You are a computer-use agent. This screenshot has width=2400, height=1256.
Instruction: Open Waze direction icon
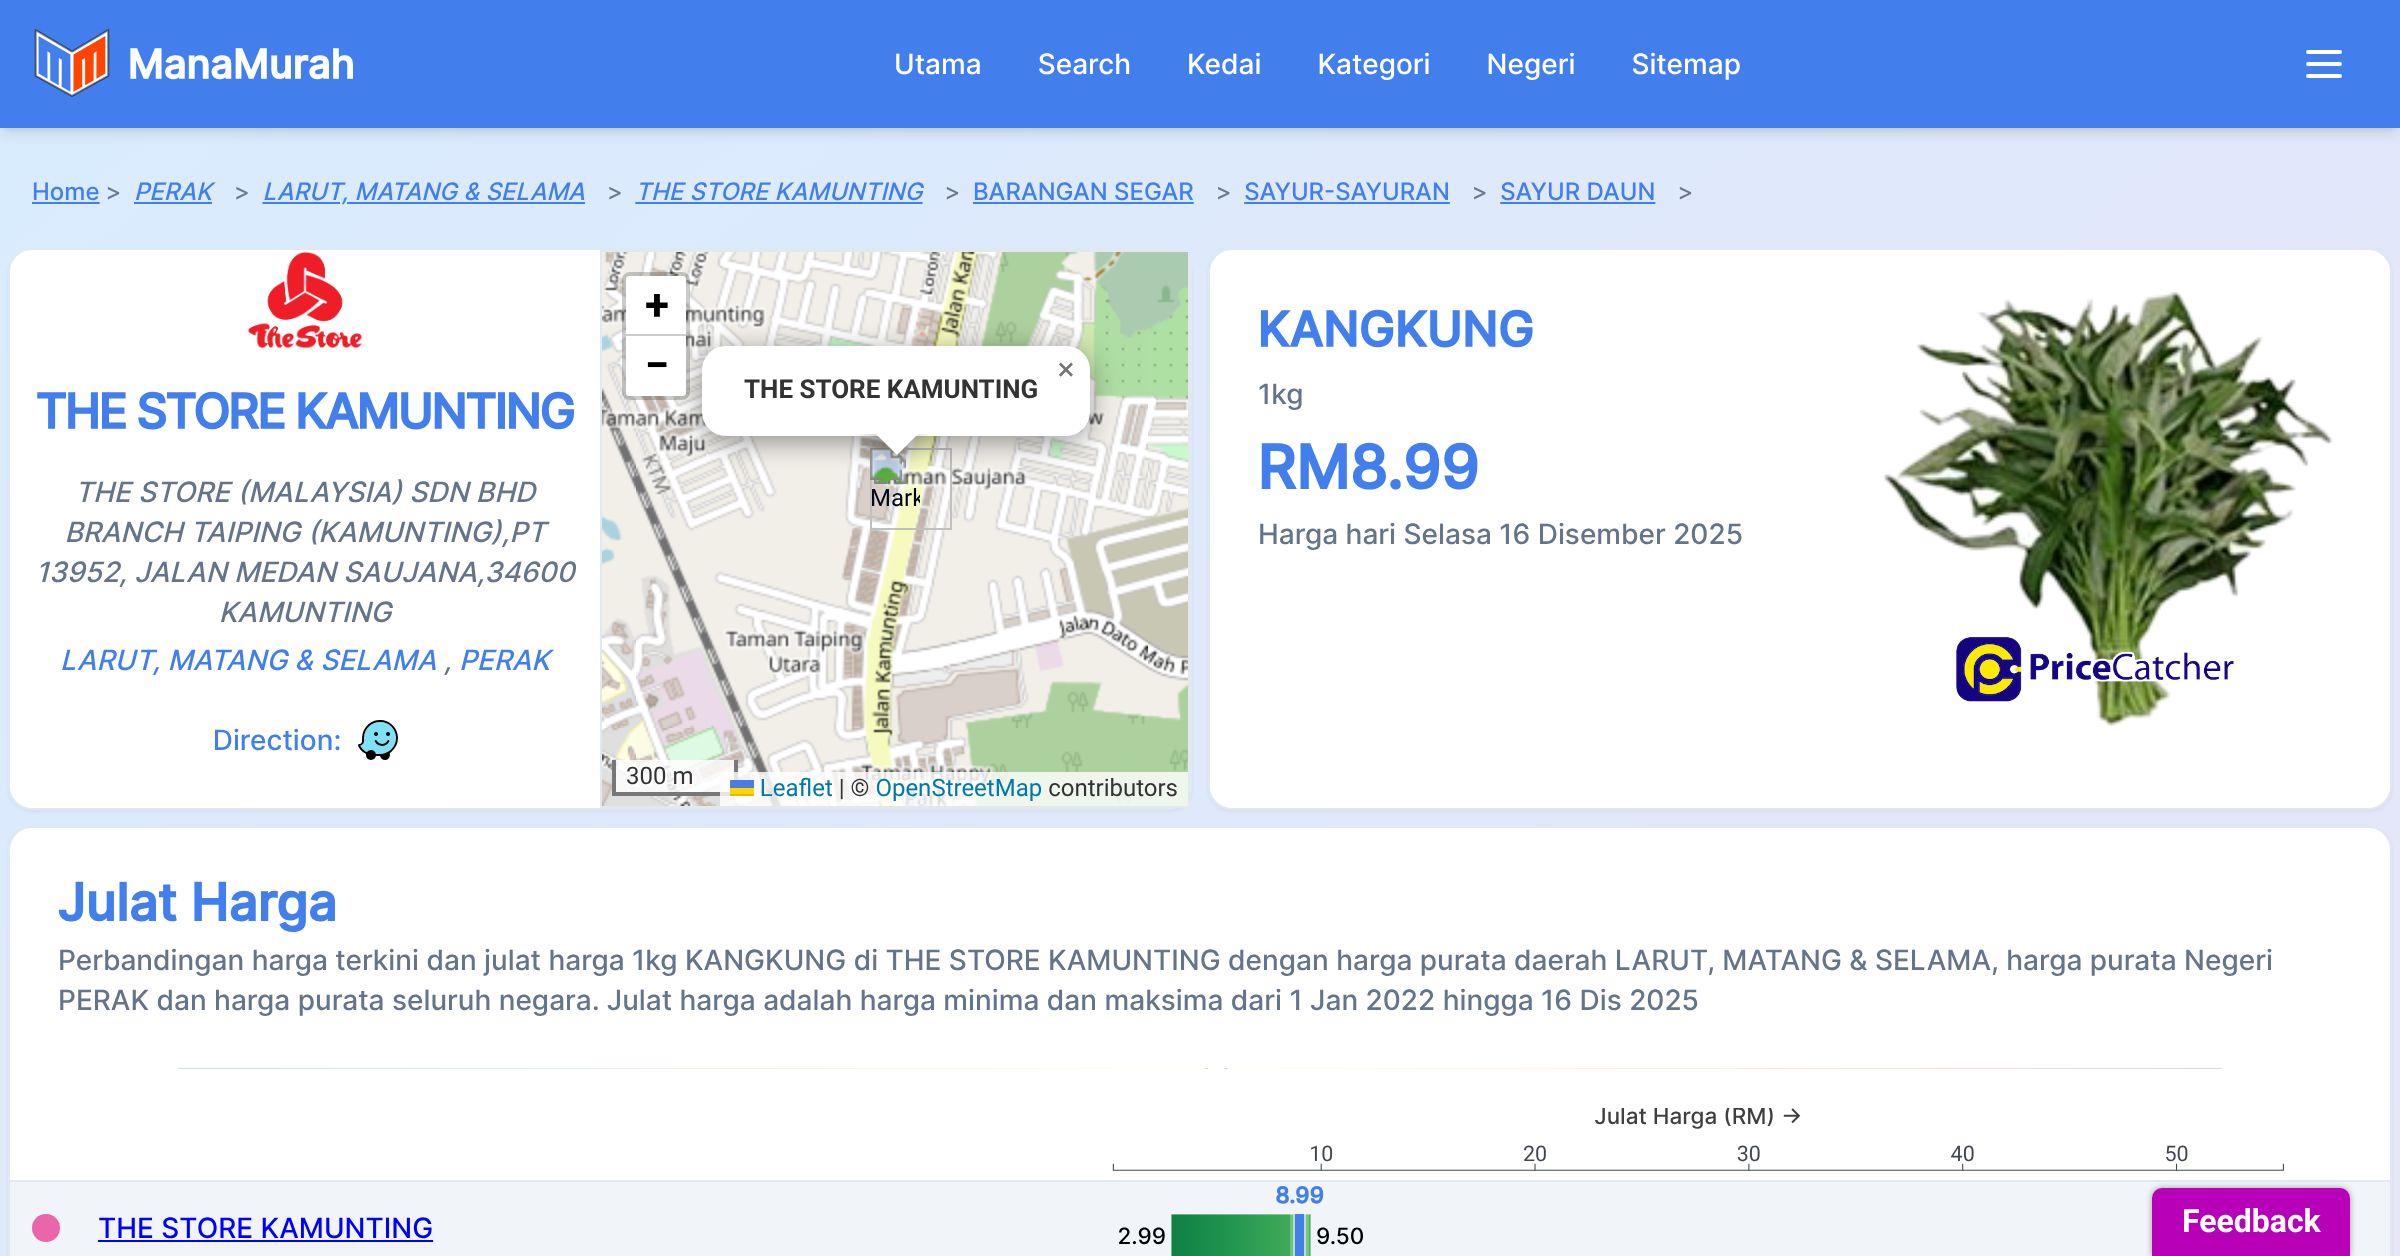378,740
